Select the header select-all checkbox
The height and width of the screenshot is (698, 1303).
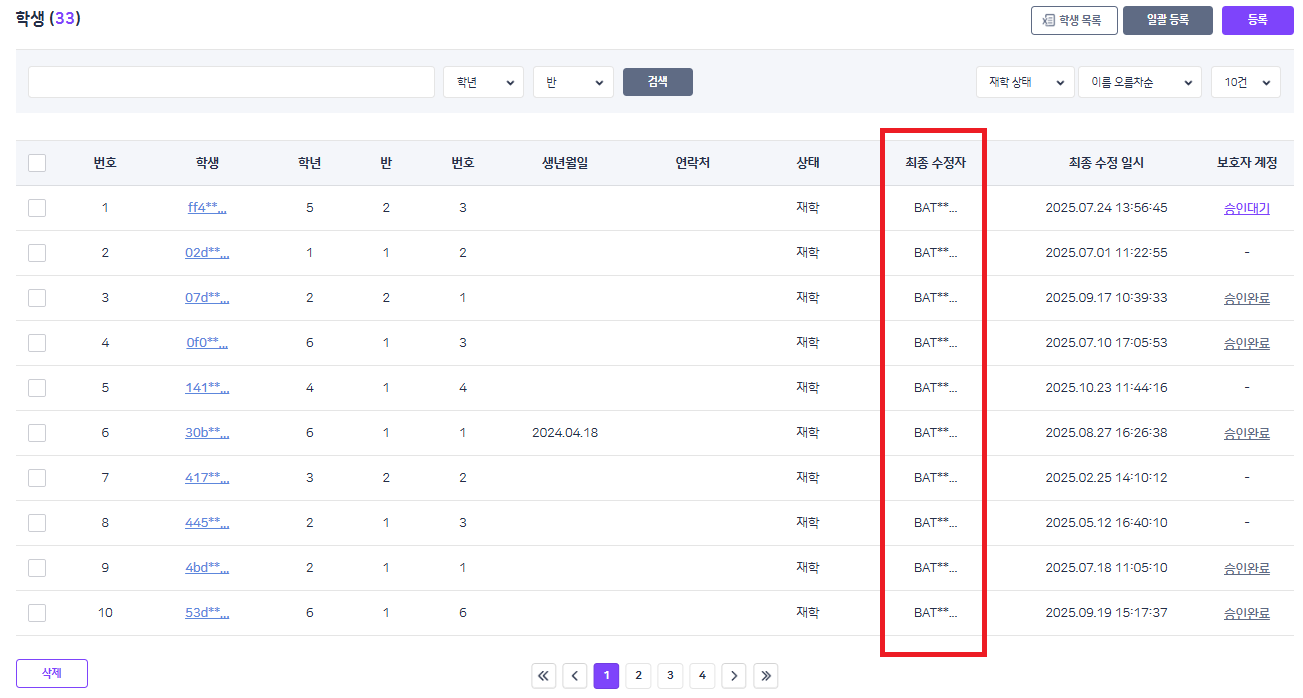[x=37, y=163]
